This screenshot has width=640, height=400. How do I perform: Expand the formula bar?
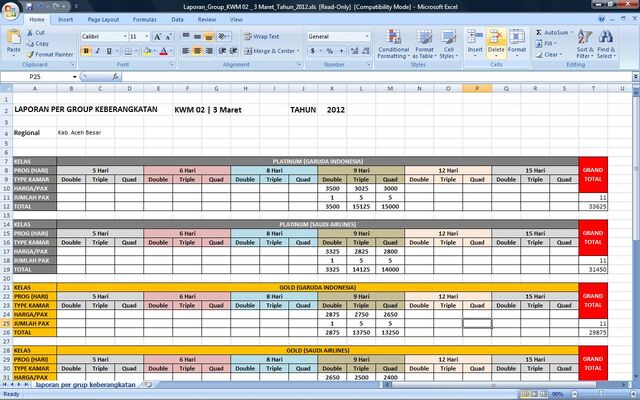636,76
